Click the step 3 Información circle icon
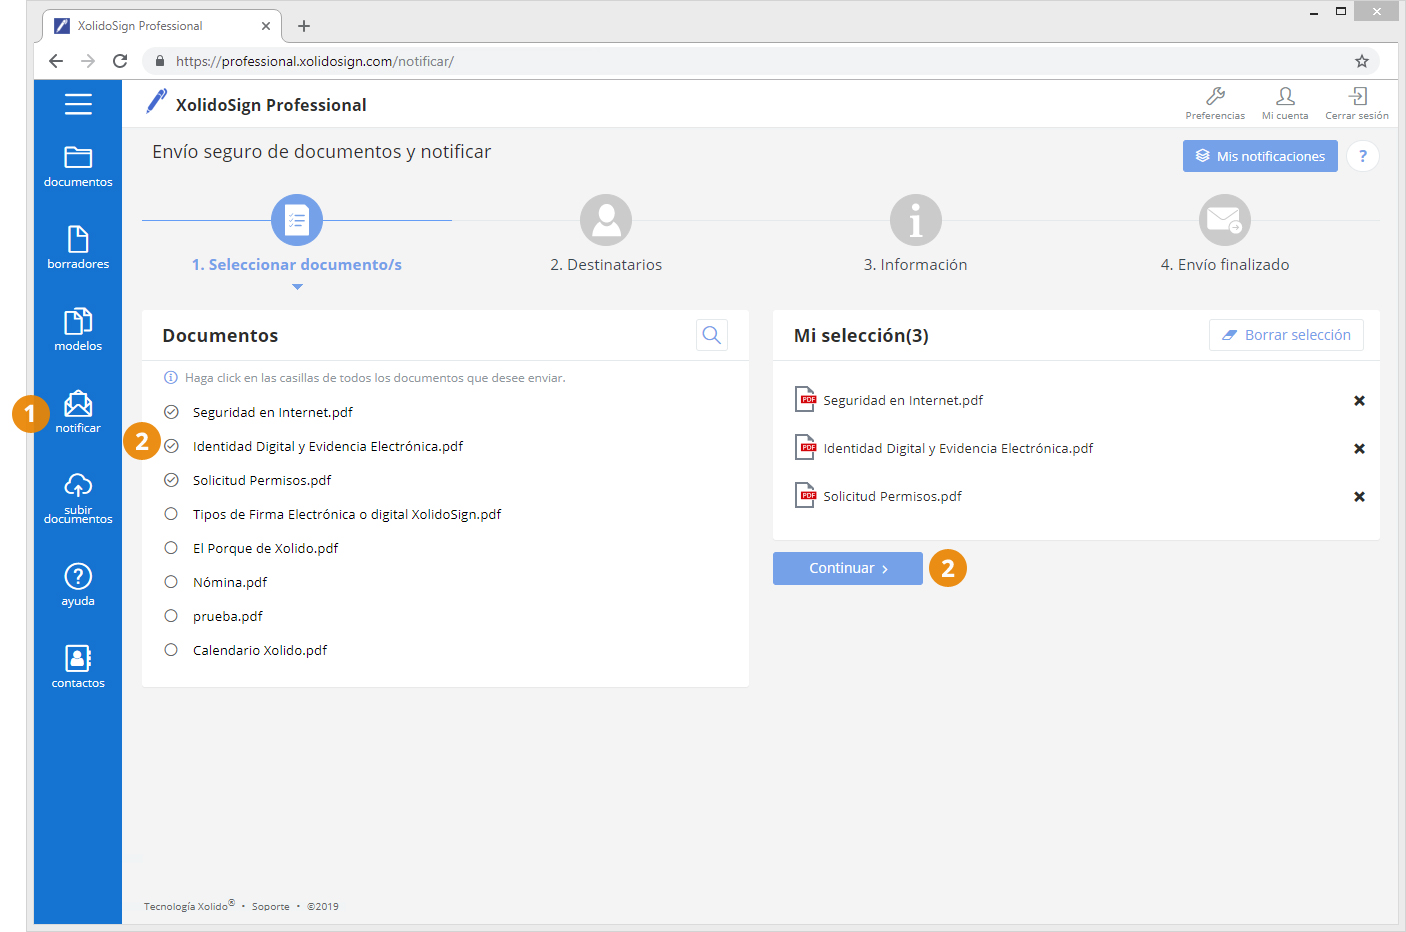Viewport: 1406px width, 932px height. (x=916, y=220)
